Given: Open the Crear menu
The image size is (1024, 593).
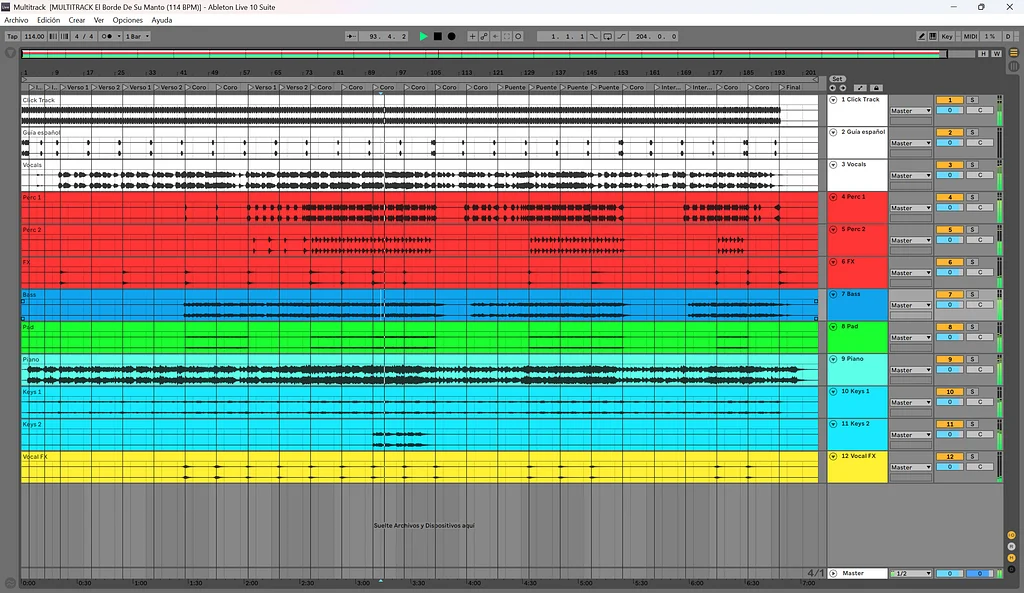Looking at the screenshot, I should (77, 20).
